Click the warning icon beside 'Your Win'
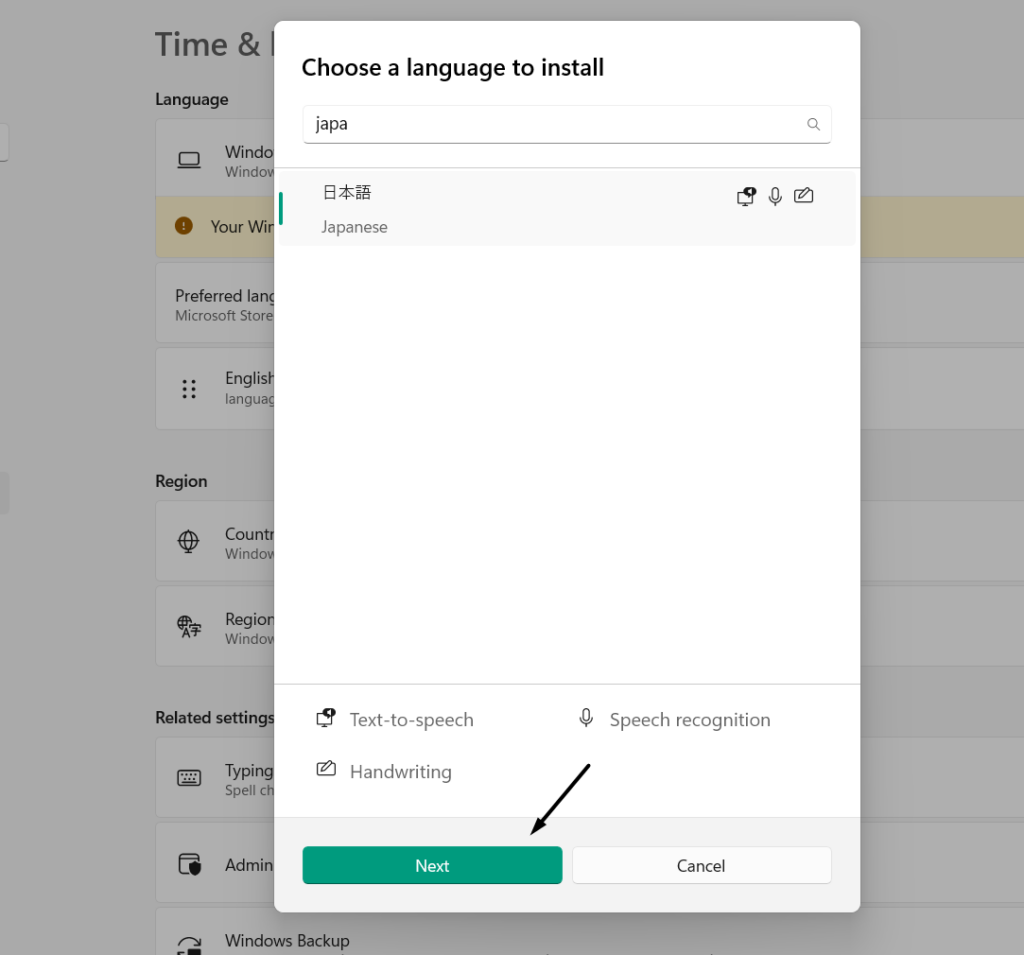Viewport: 1024px width, 955px height. coord(184,226)
